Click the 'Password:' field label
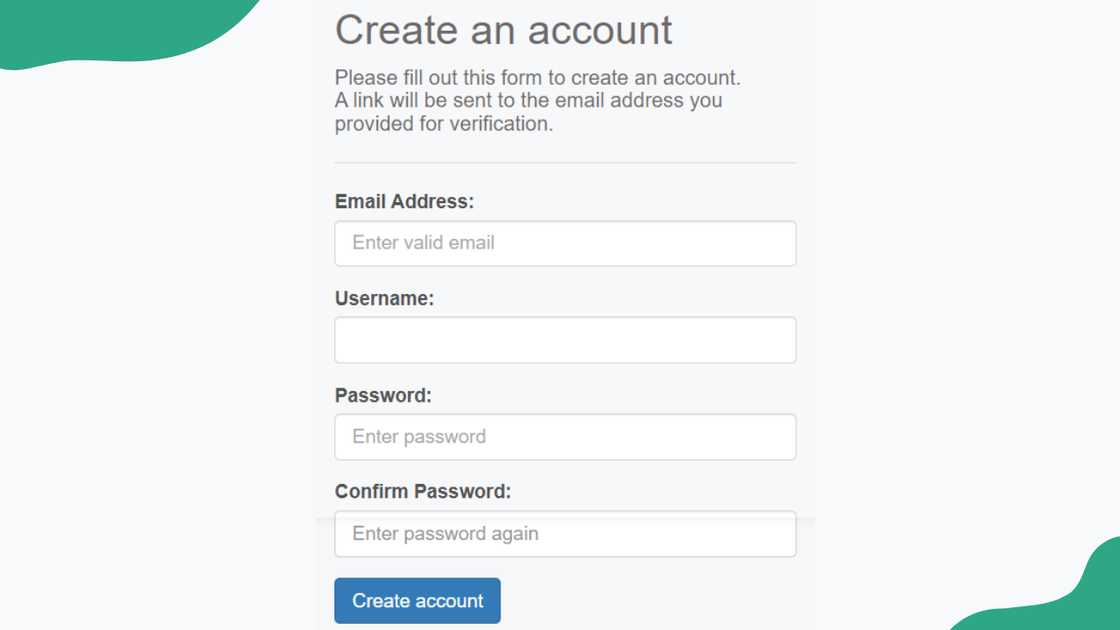Viewport: 1120px width, 630px height. click(x=383, y=395)
